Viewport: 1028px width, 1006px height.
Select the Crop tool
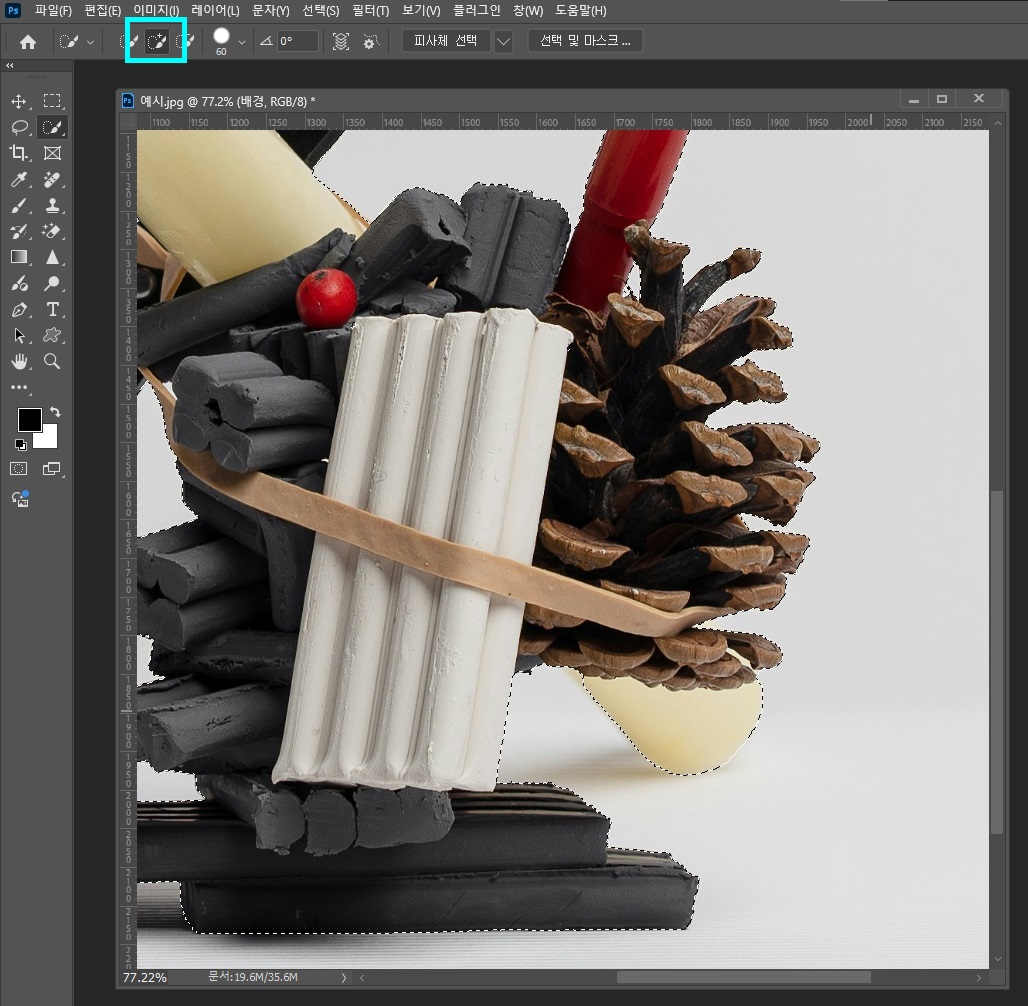18,153
